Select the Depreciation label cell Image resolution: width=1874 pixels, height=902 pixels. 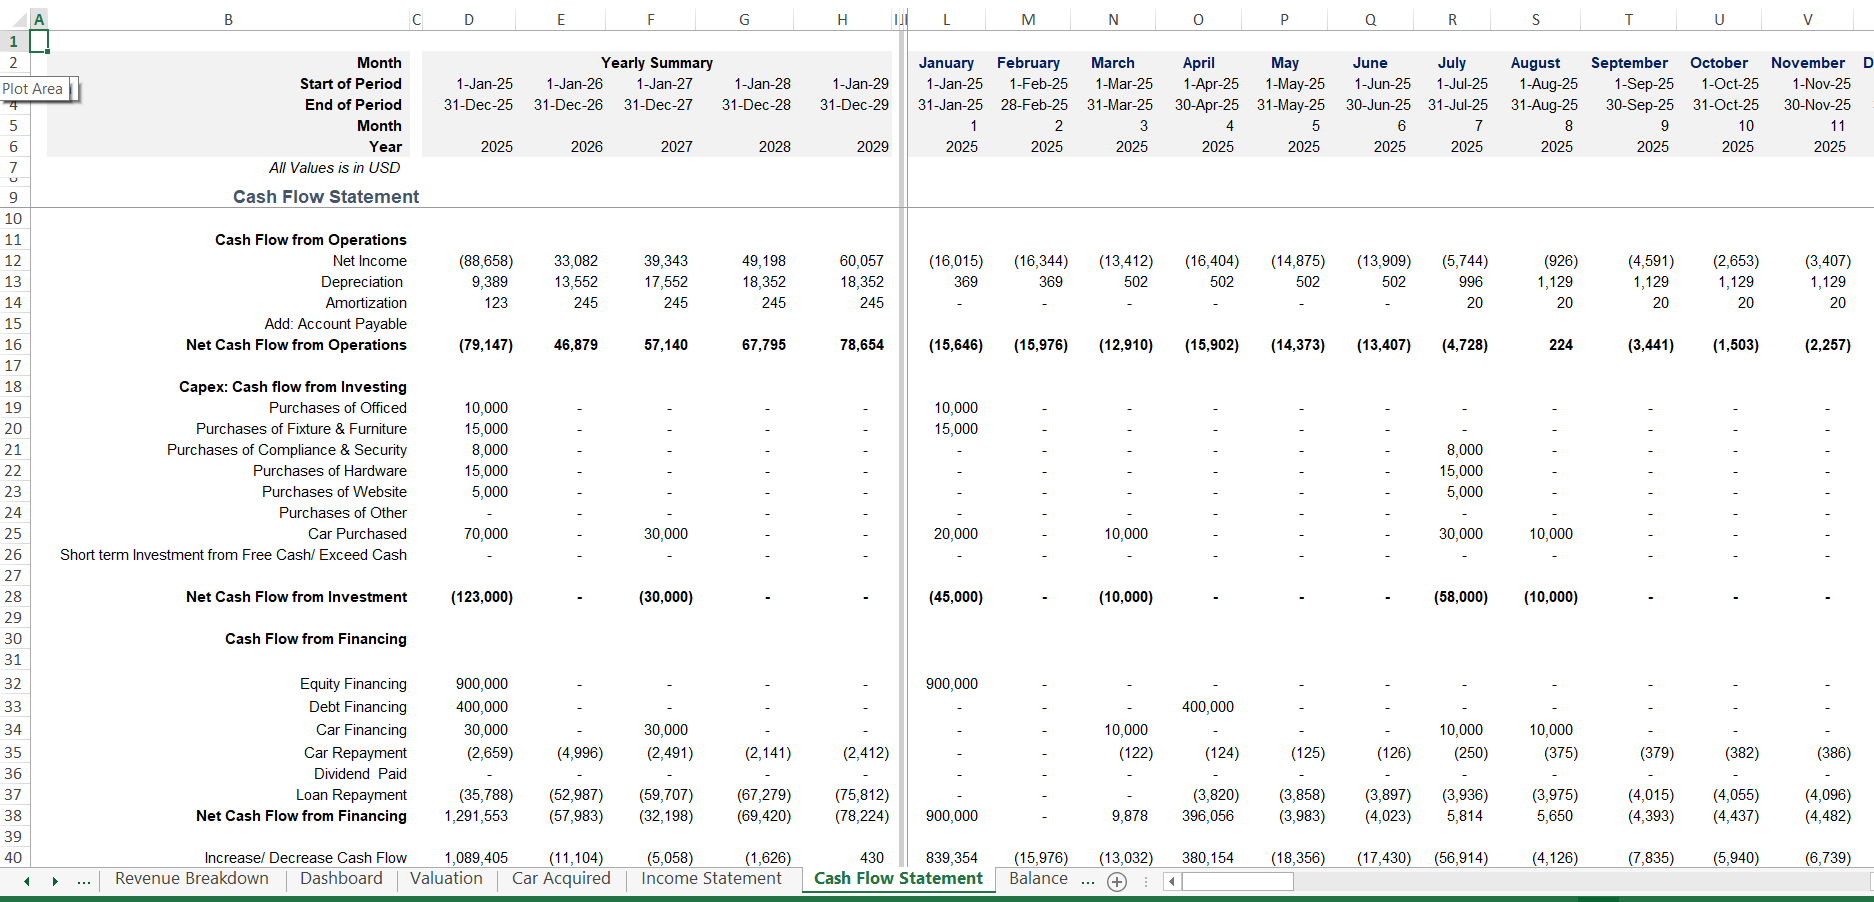click(362, 282)
